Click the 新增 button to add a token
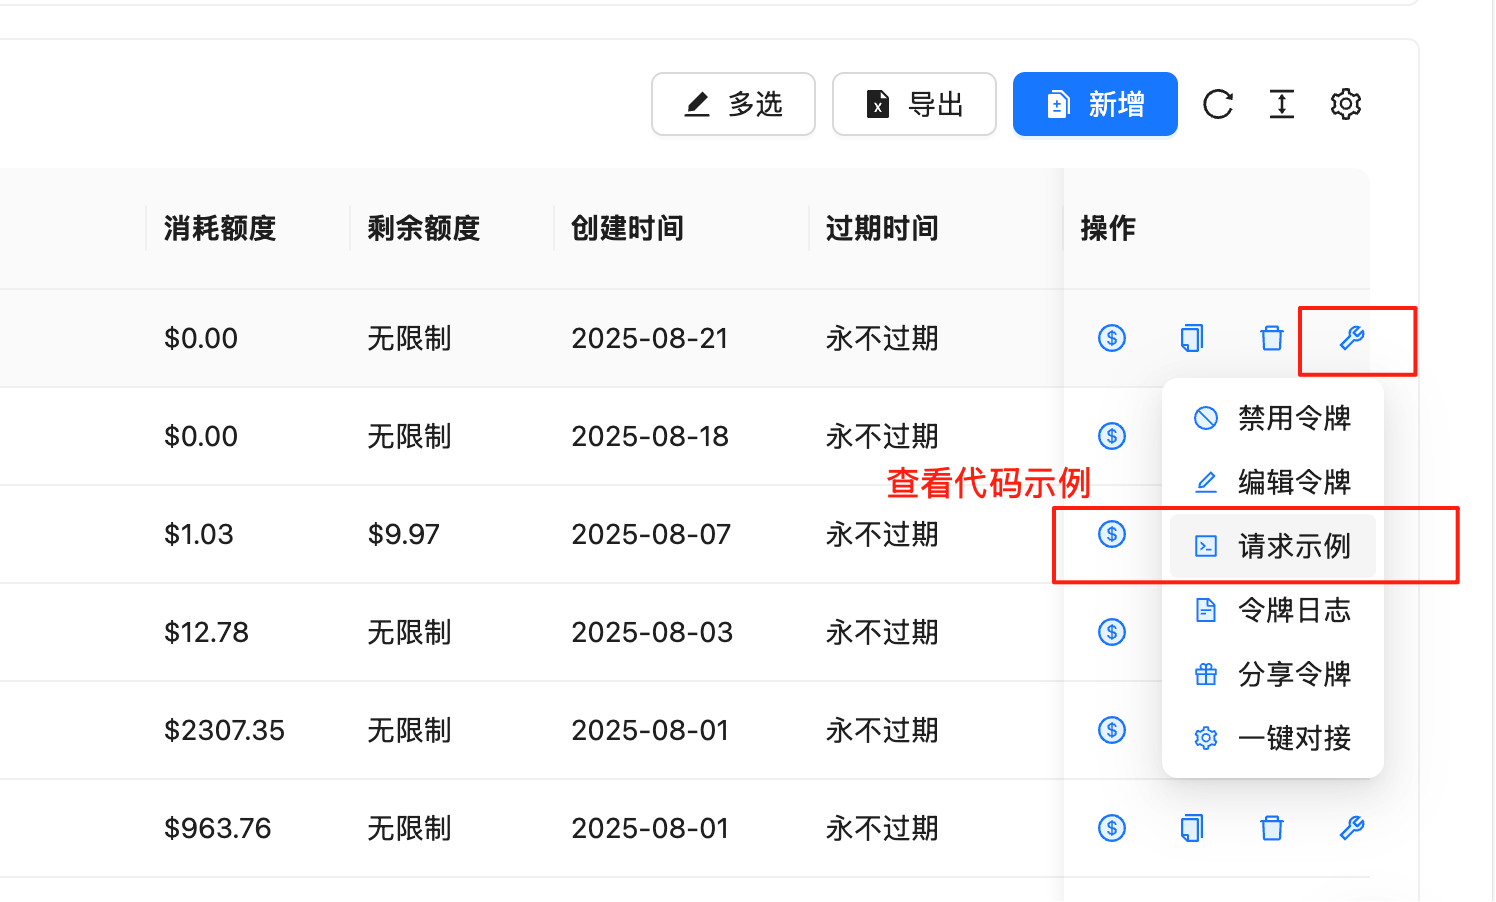This screenshot has height=902, width=1496. [x=1095, y=103]
